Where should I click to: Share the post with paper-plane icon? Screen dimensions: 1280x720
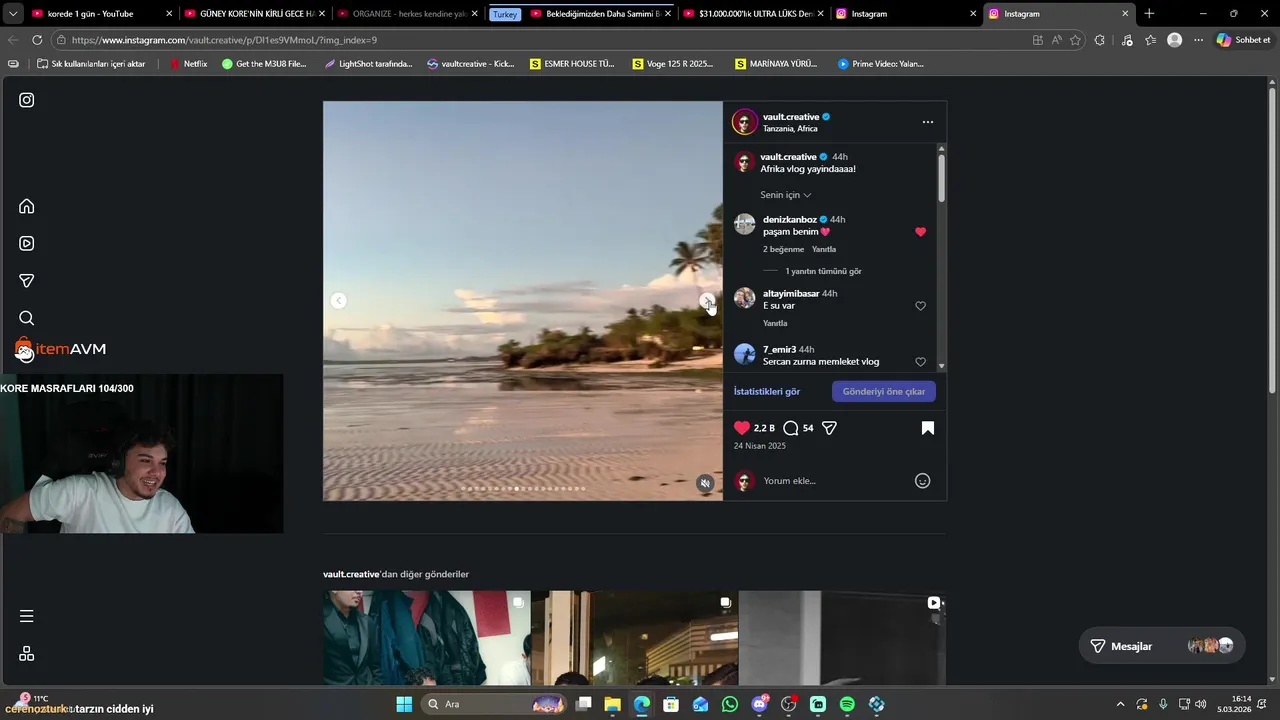pyautogui.click(x=829, y=428)
